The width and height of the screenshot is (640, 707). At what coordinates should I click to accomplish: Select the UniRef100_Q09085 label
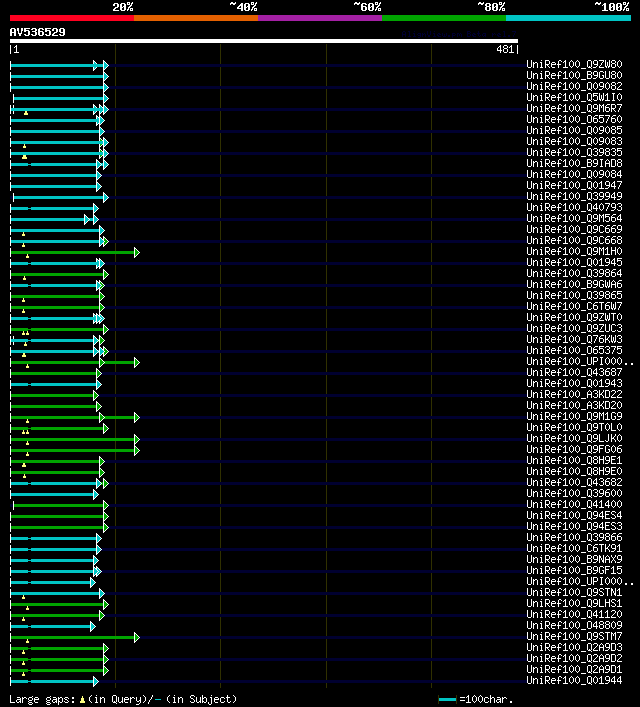(574, 130)
